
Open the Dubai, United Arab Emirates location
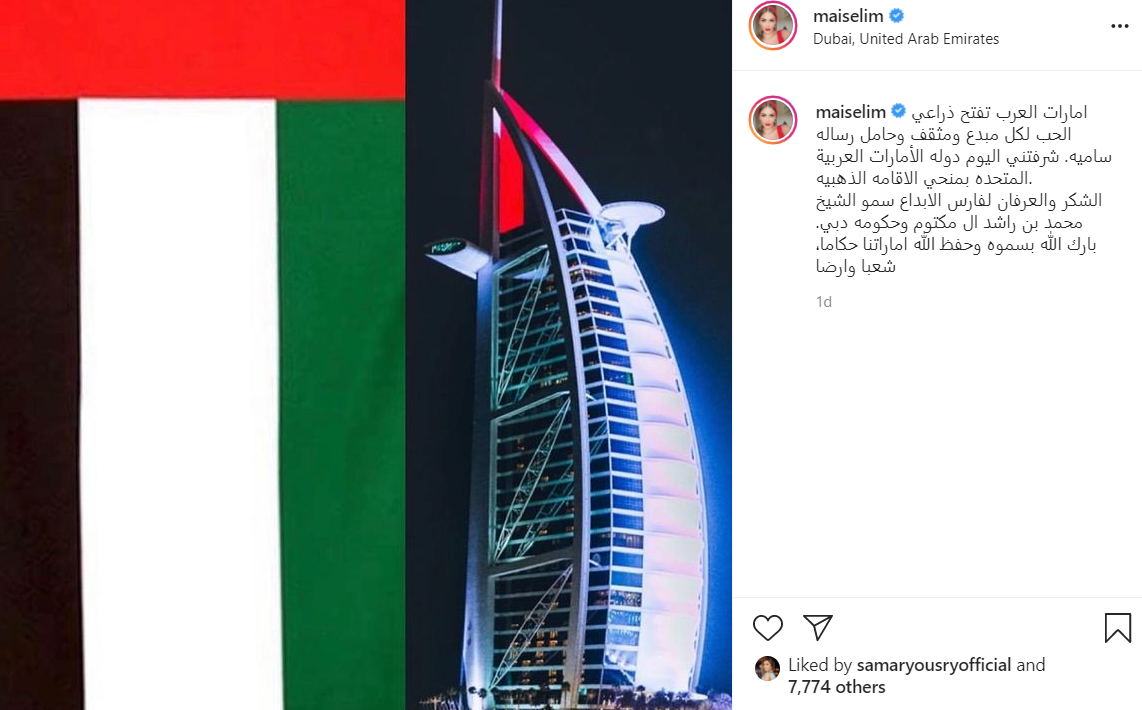906,39
